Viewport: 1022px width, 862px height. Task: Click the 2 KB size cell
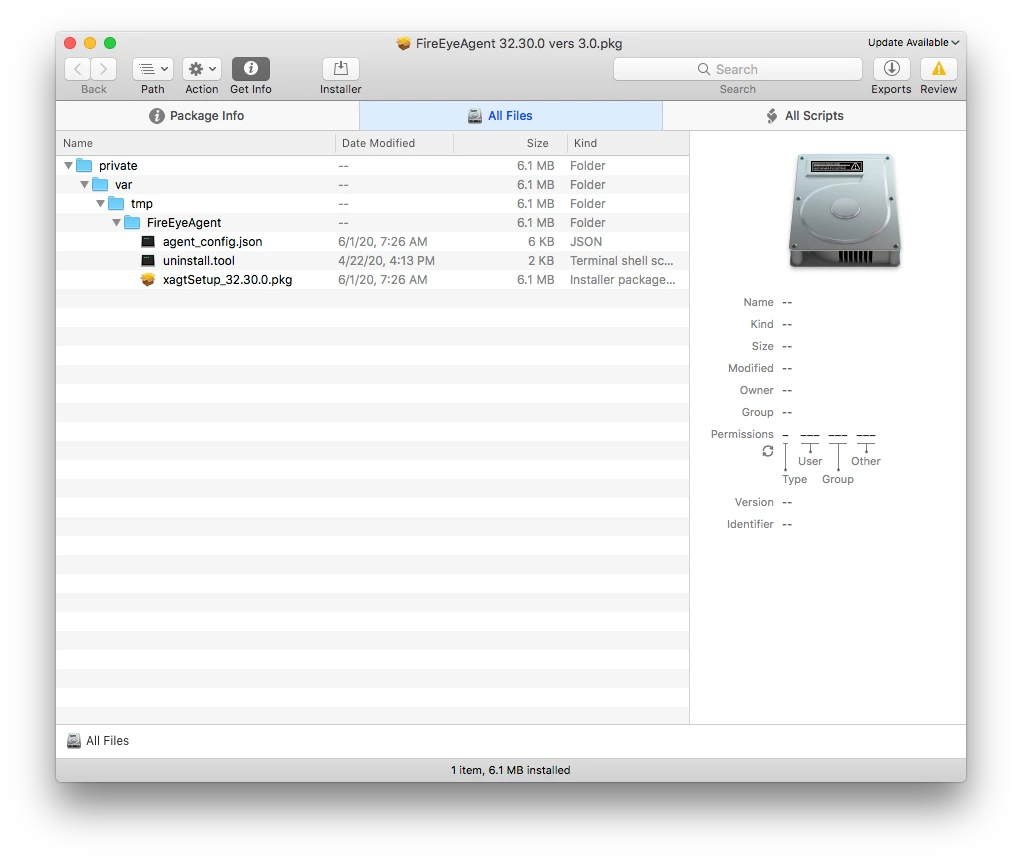click(x=541, y=261)
